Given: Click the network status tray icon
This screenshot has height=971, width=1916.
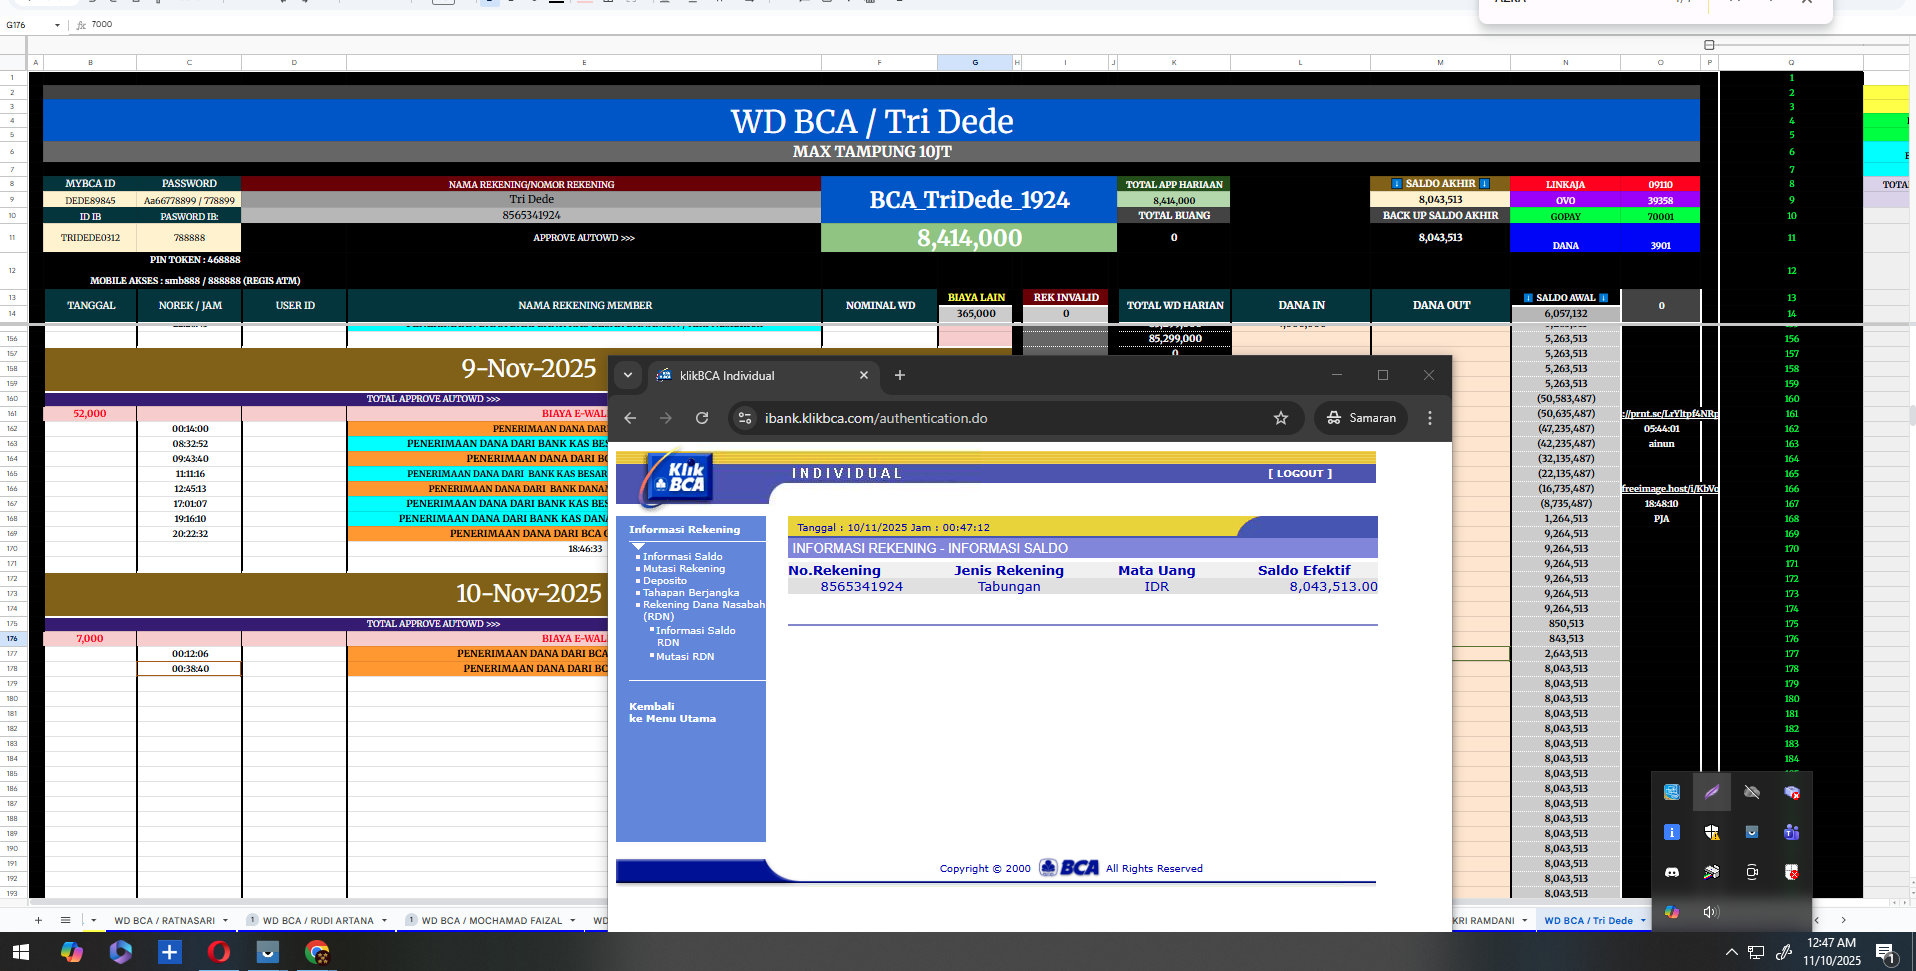Looking at the screenshot, I should tap(1756, 953).
